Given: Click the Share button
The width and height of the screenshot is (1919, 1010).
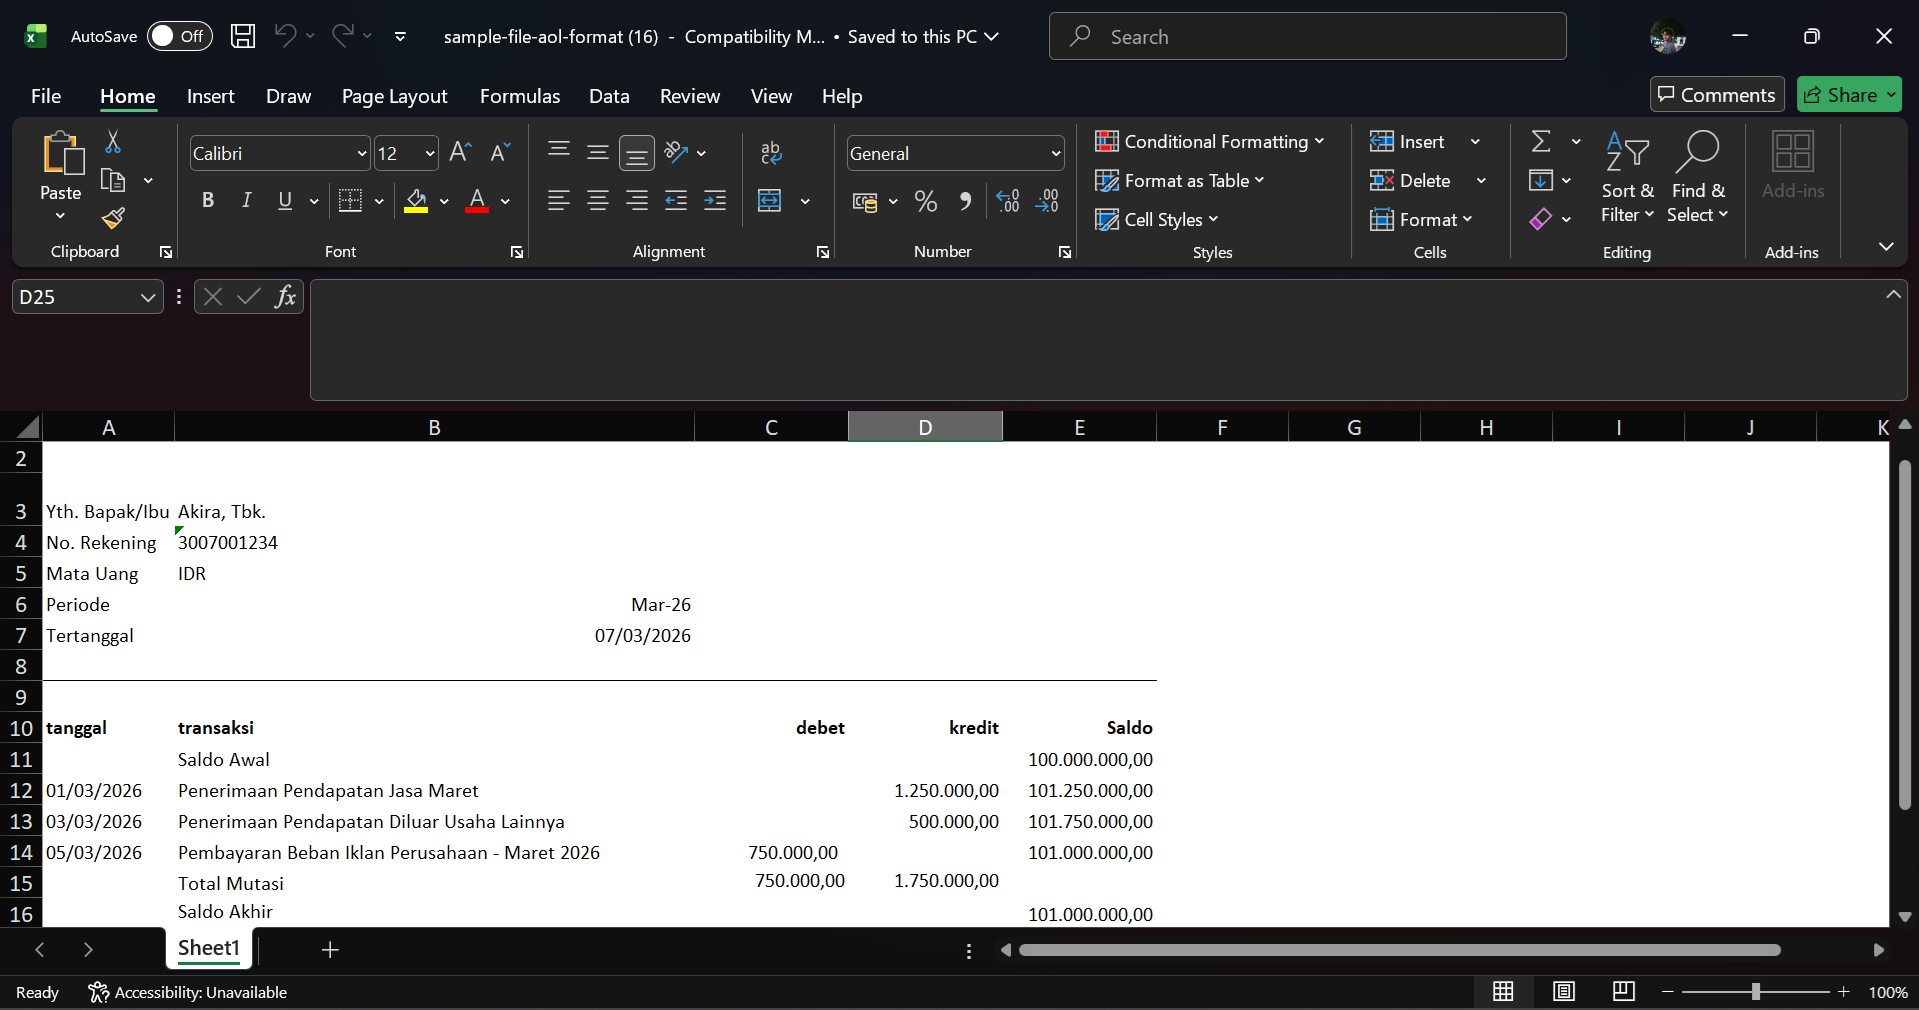Looking at the screenshot, I should 1848,95.
